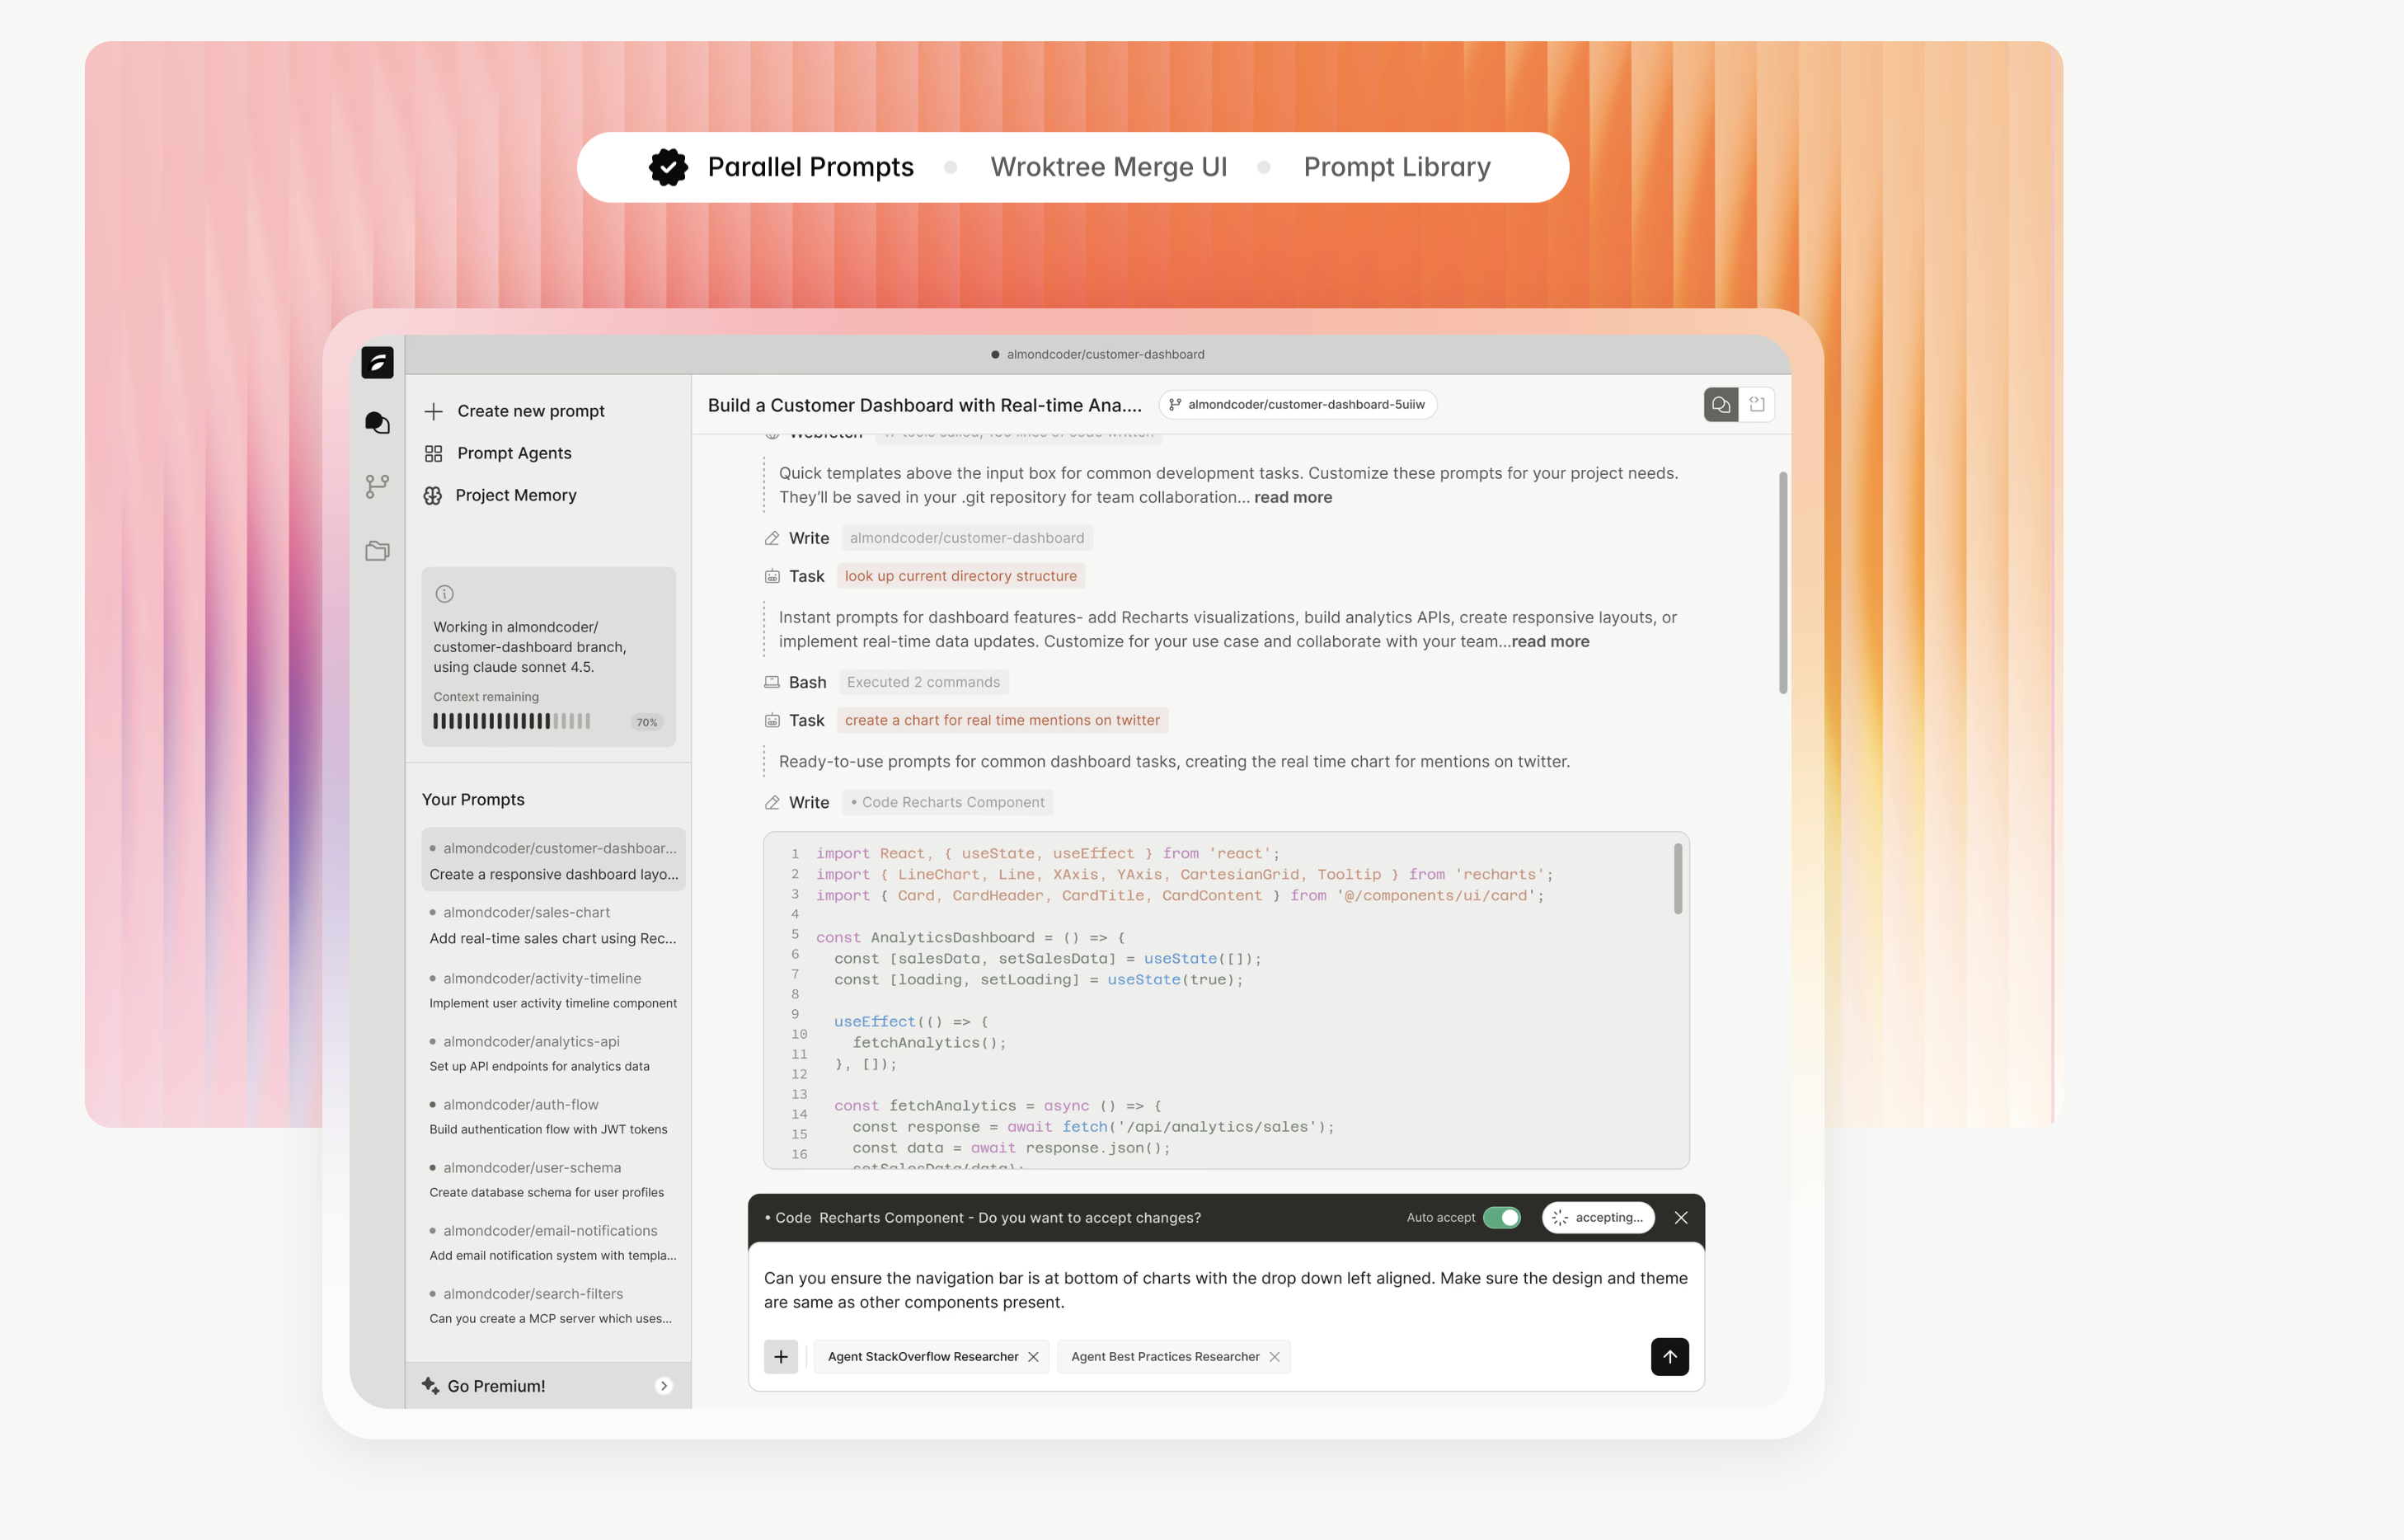Image resolution: width=2404 pixels, height=1540 pixels.
Task: Open the customer-dashboard-5uiiw branch selector
Action: pyautogui.click(x=1297, y=404)
